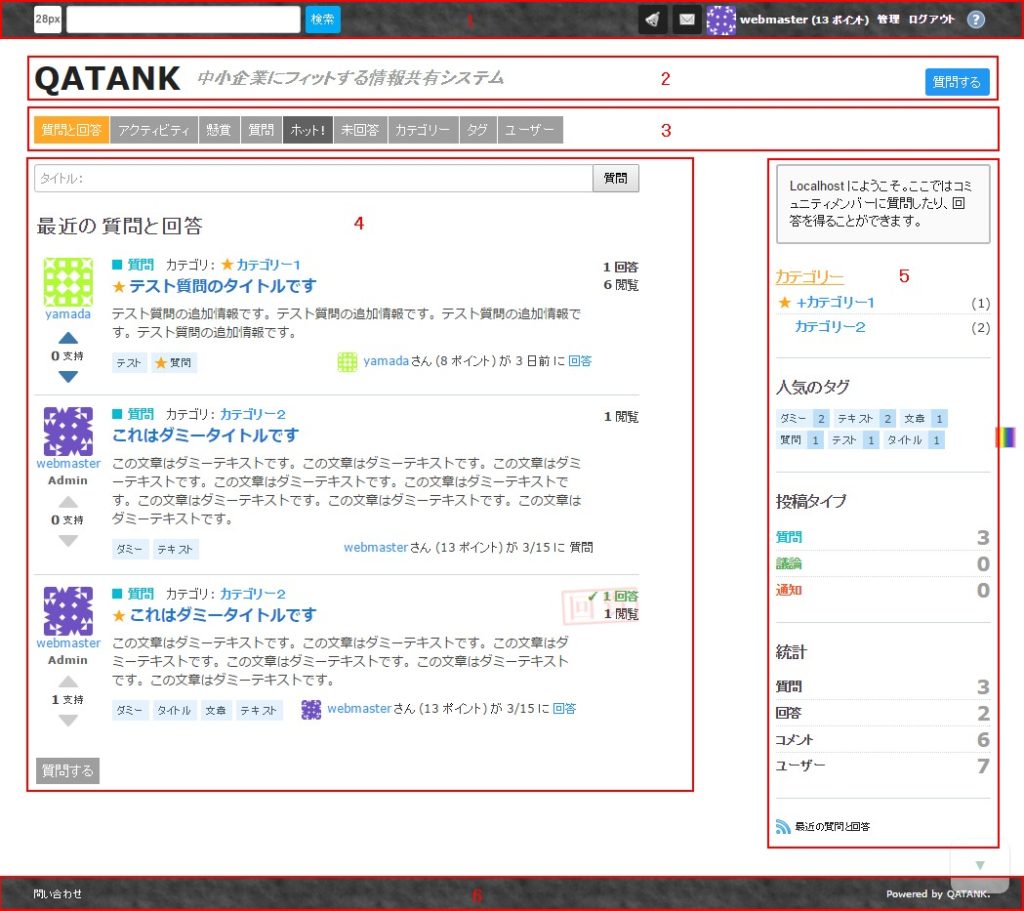1024x911 pixels.
Task: Click the gray 質問する button below the list
Action: click(67, 771)
